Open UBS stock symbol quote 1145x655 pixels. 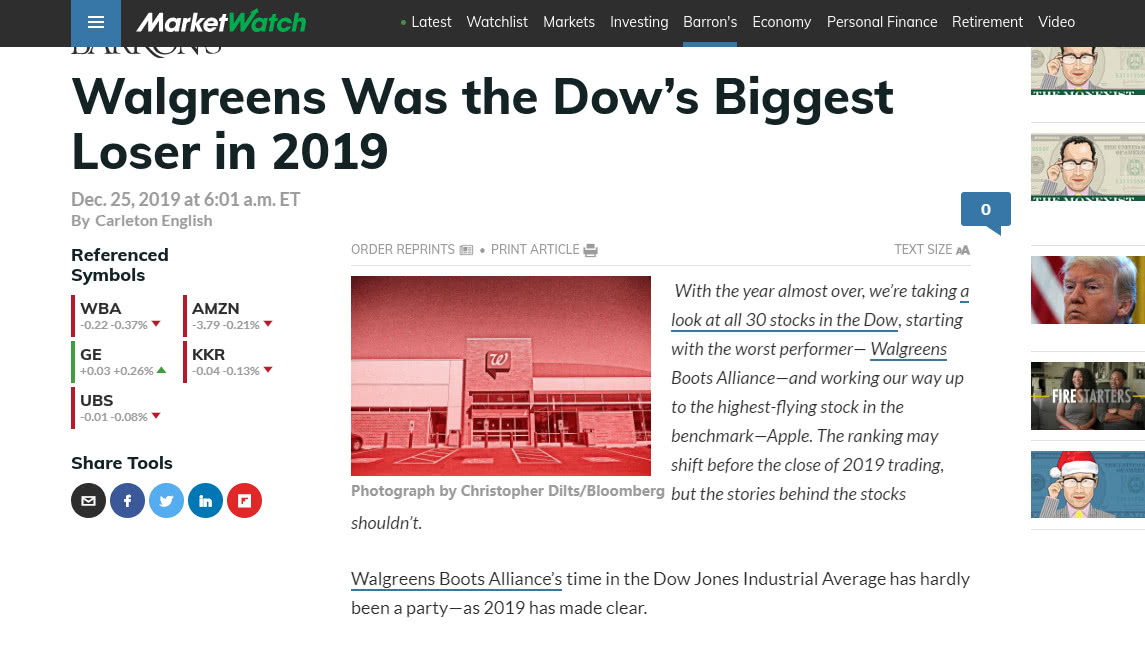(x=96, y=401)
